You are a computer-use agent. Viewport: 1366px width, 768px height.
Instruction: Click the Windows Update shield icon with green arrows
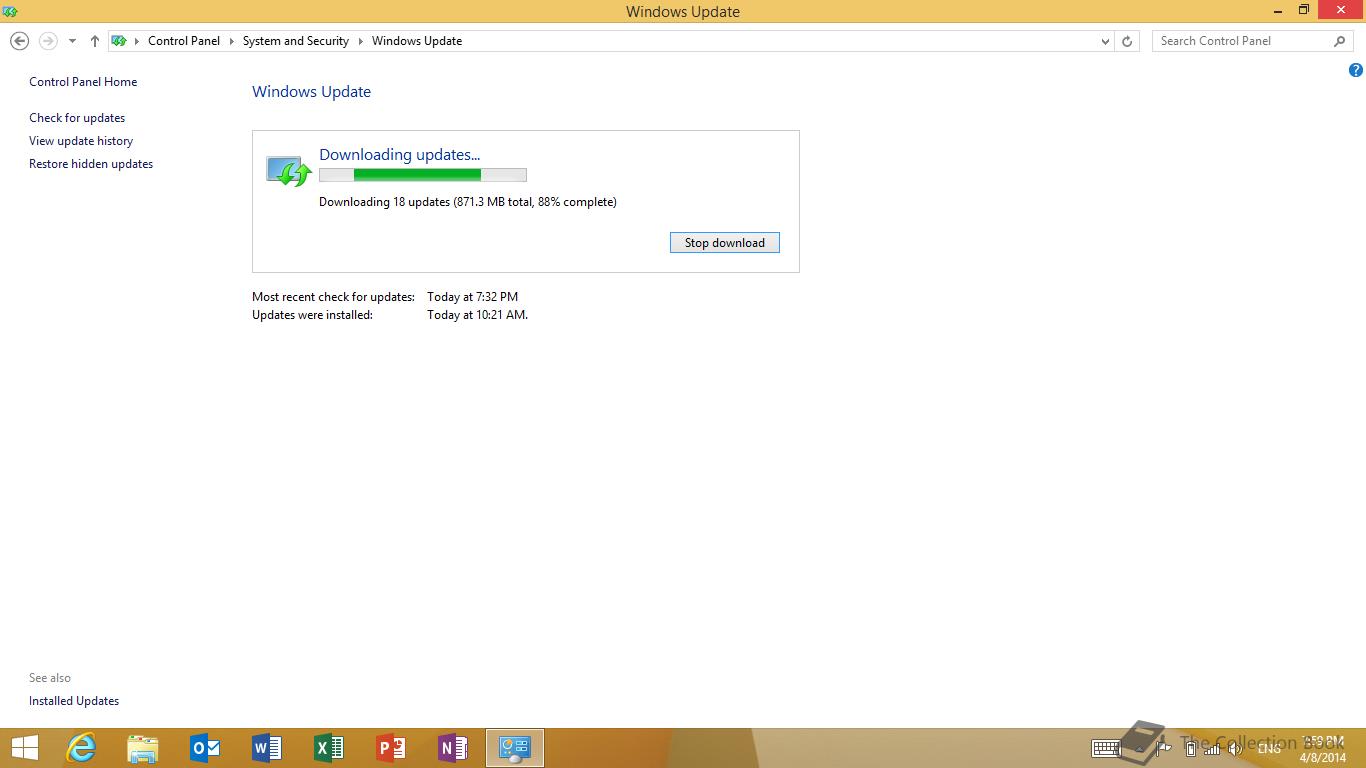pyautogui.click(x=289, y=171)
